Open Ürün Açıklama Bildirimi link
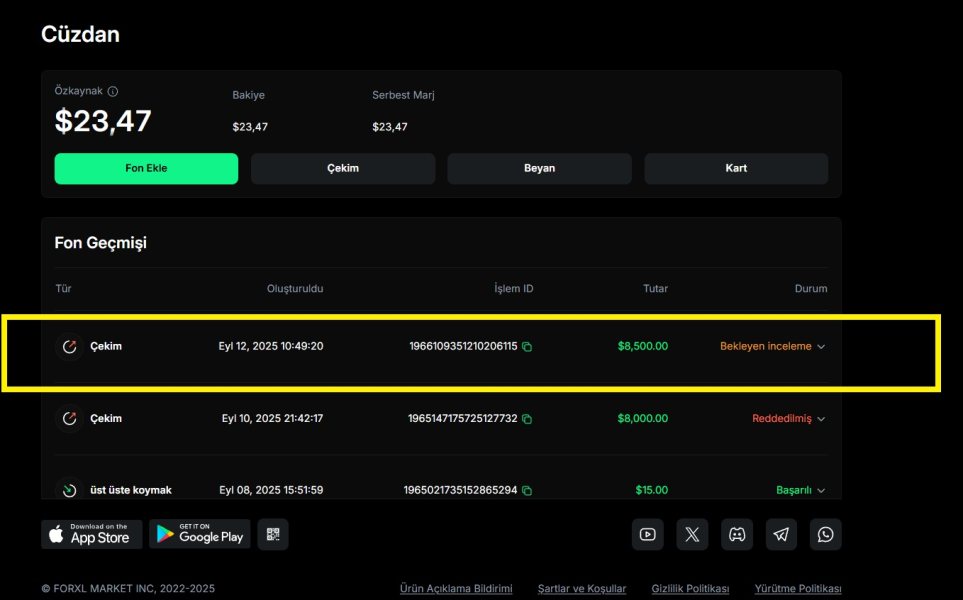This screenshot has height=600, width=963. tap(456, 588)
